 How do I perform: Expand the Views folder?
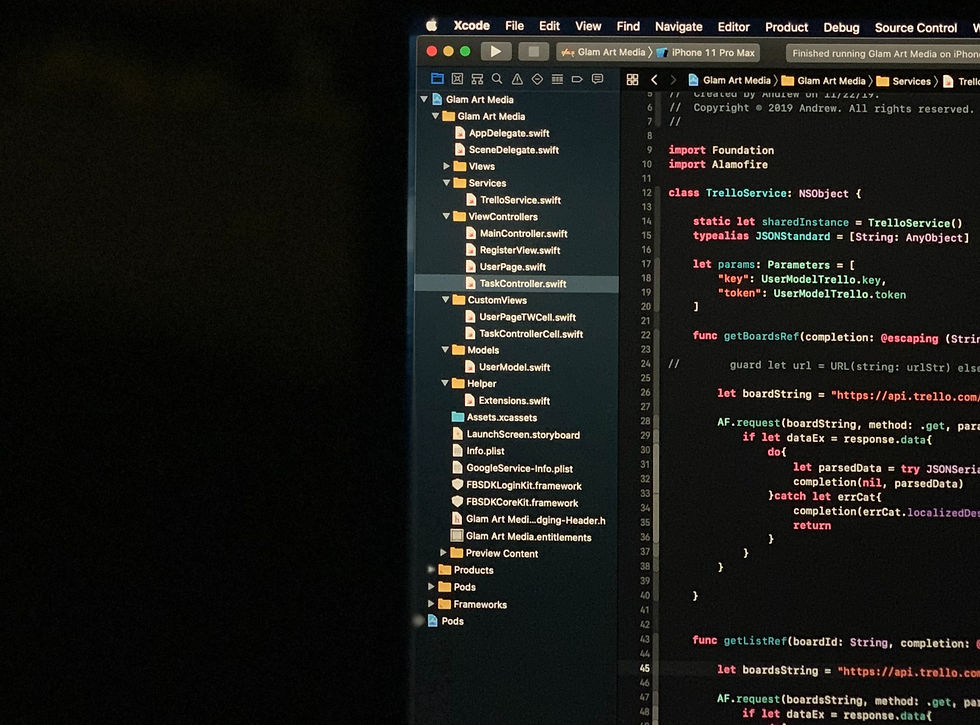coord(446,166)
